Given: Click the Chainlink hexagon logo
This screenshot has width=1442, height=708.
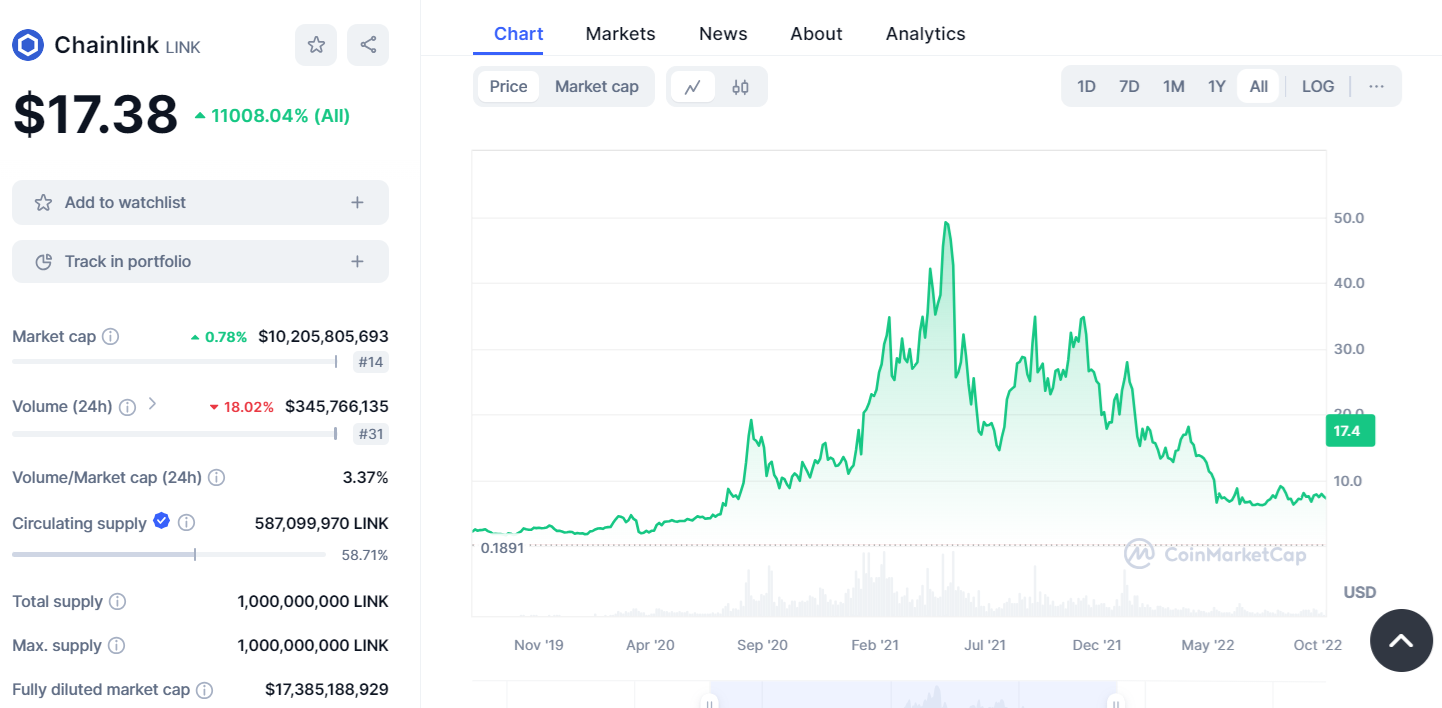Looking at the screenshot, I should [x=28, y=45].
